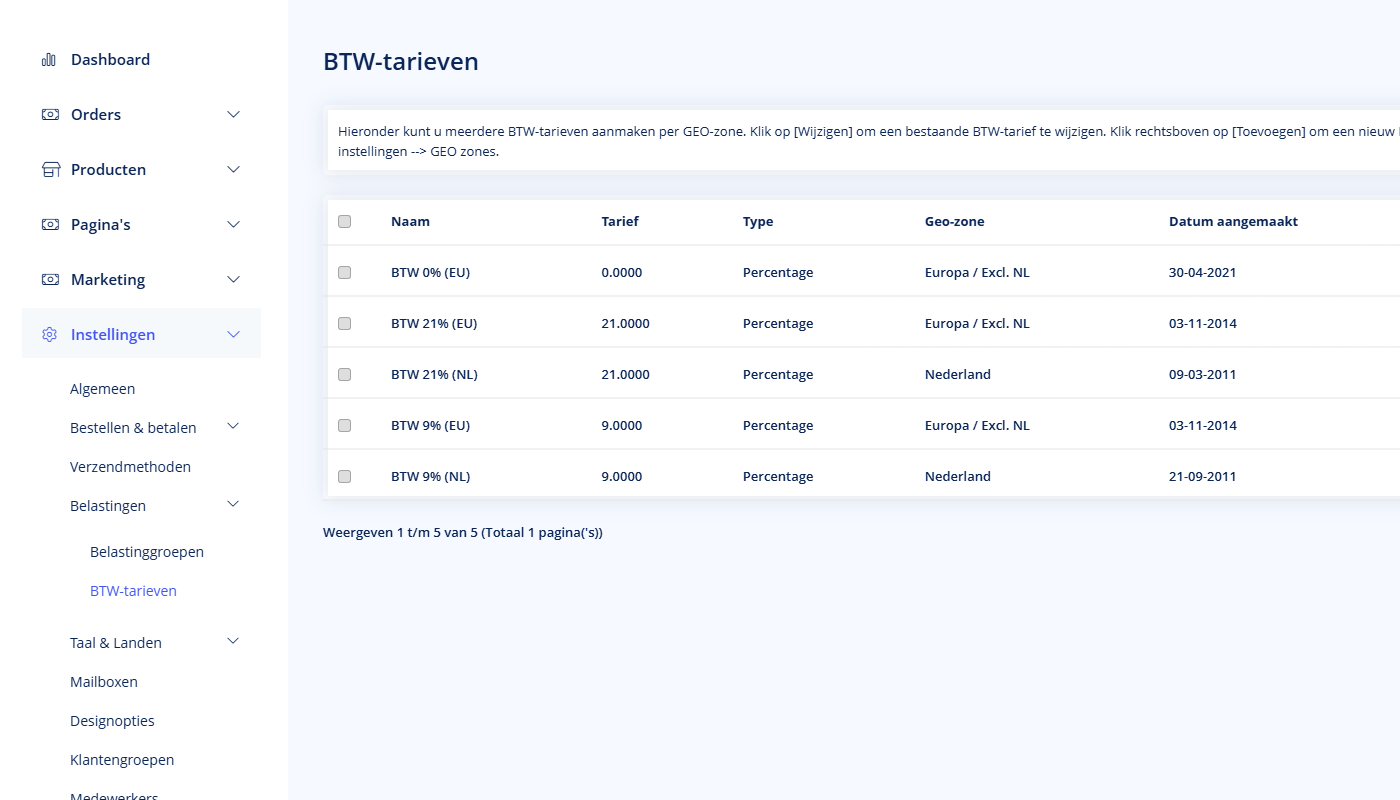Click the Orders package icon
This screenshot has width=1400, height=800.
[49, 114]
